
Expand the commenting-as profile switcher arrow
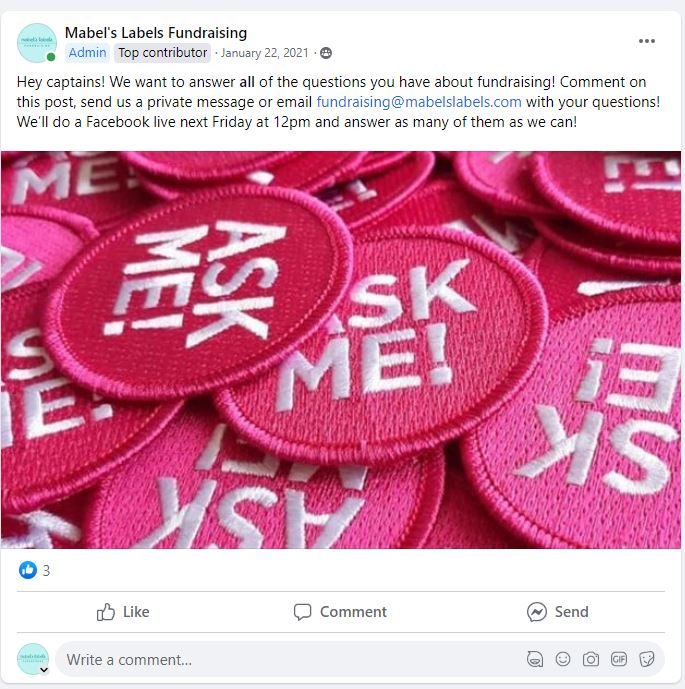(44, 670)
